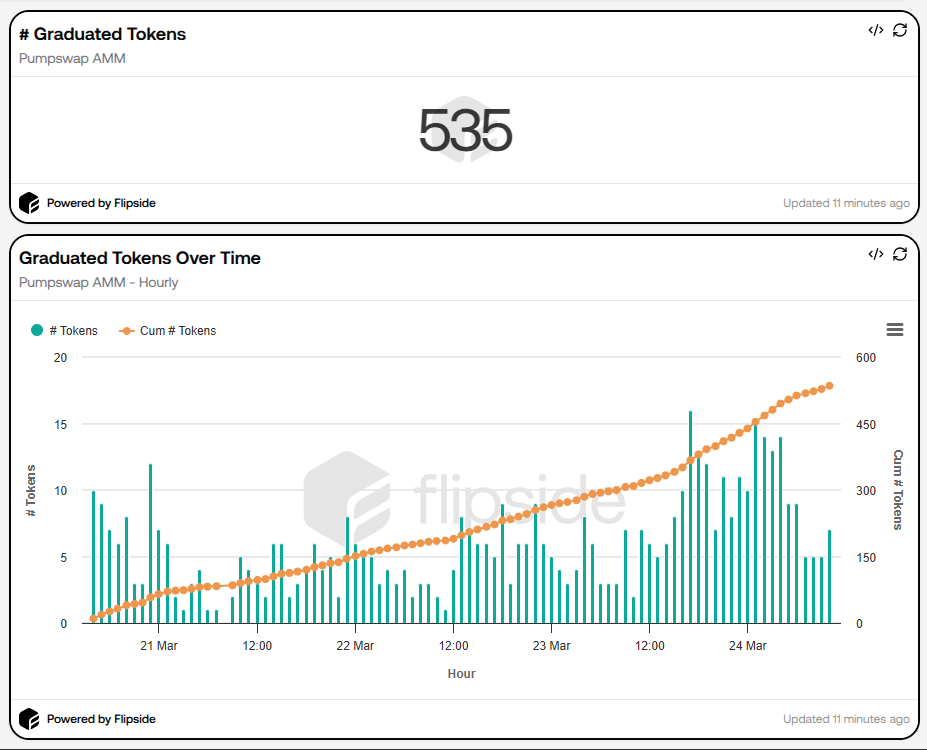Click the 24 Mar x-axis label
The width and height of the screenshot is (927, 750).
747,646
